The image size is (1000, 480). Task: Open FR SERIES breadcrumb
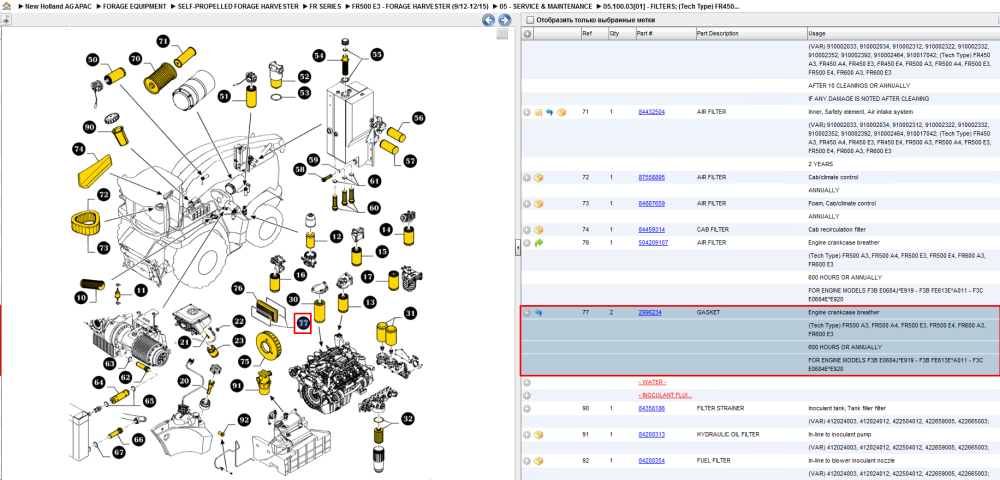[x=325, y=6]
